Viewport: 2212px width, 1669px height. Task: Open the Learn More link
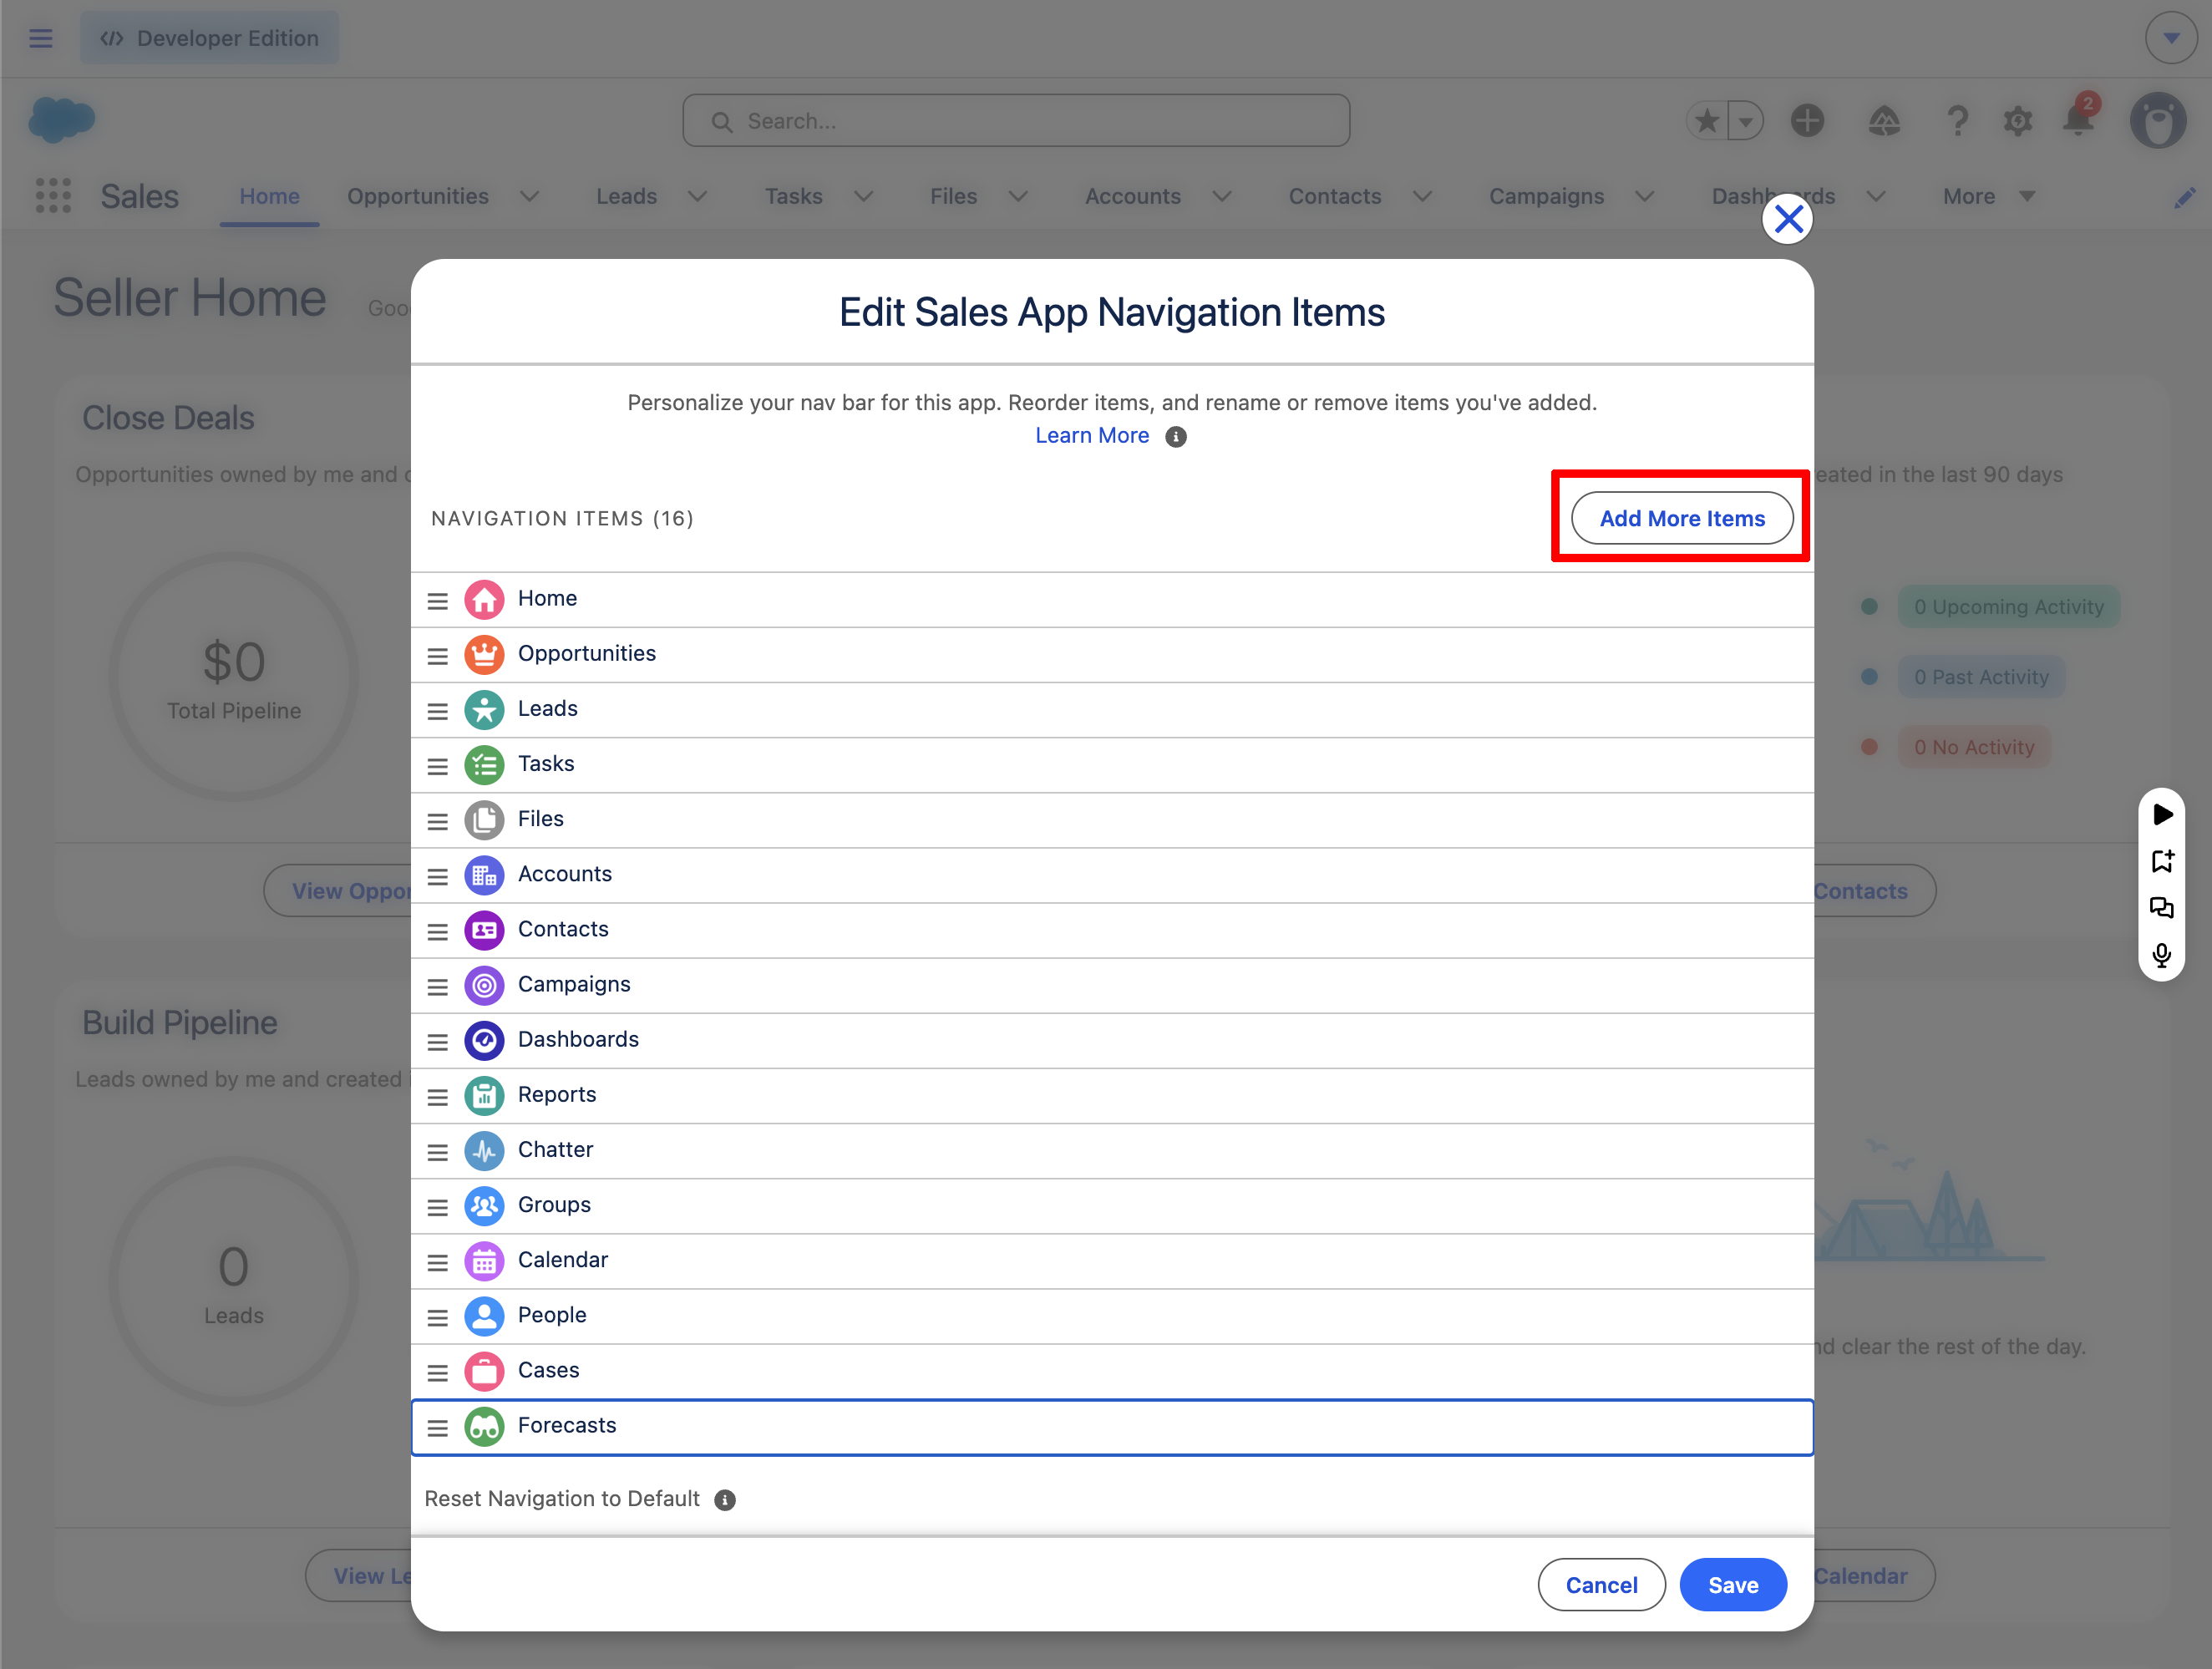coord(1092,436)
